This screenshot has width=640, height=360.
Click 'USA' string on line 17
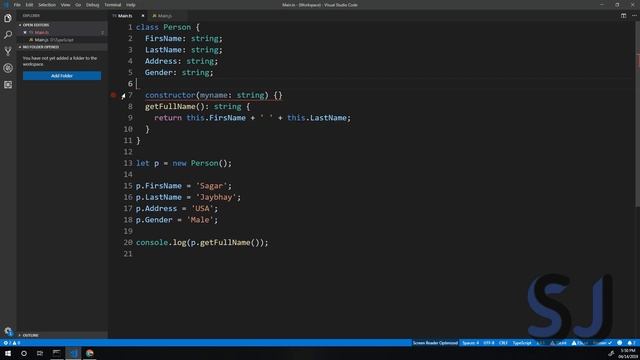tap(202, 208)
